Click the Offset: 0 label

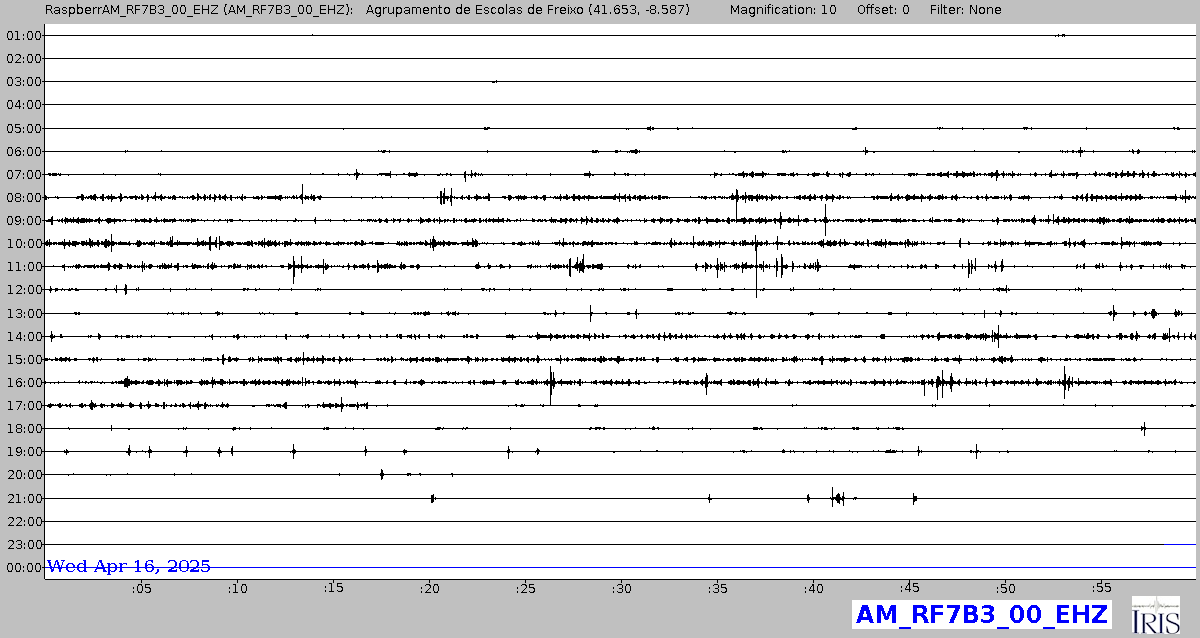pyautogui.click(x=883, y=9)
